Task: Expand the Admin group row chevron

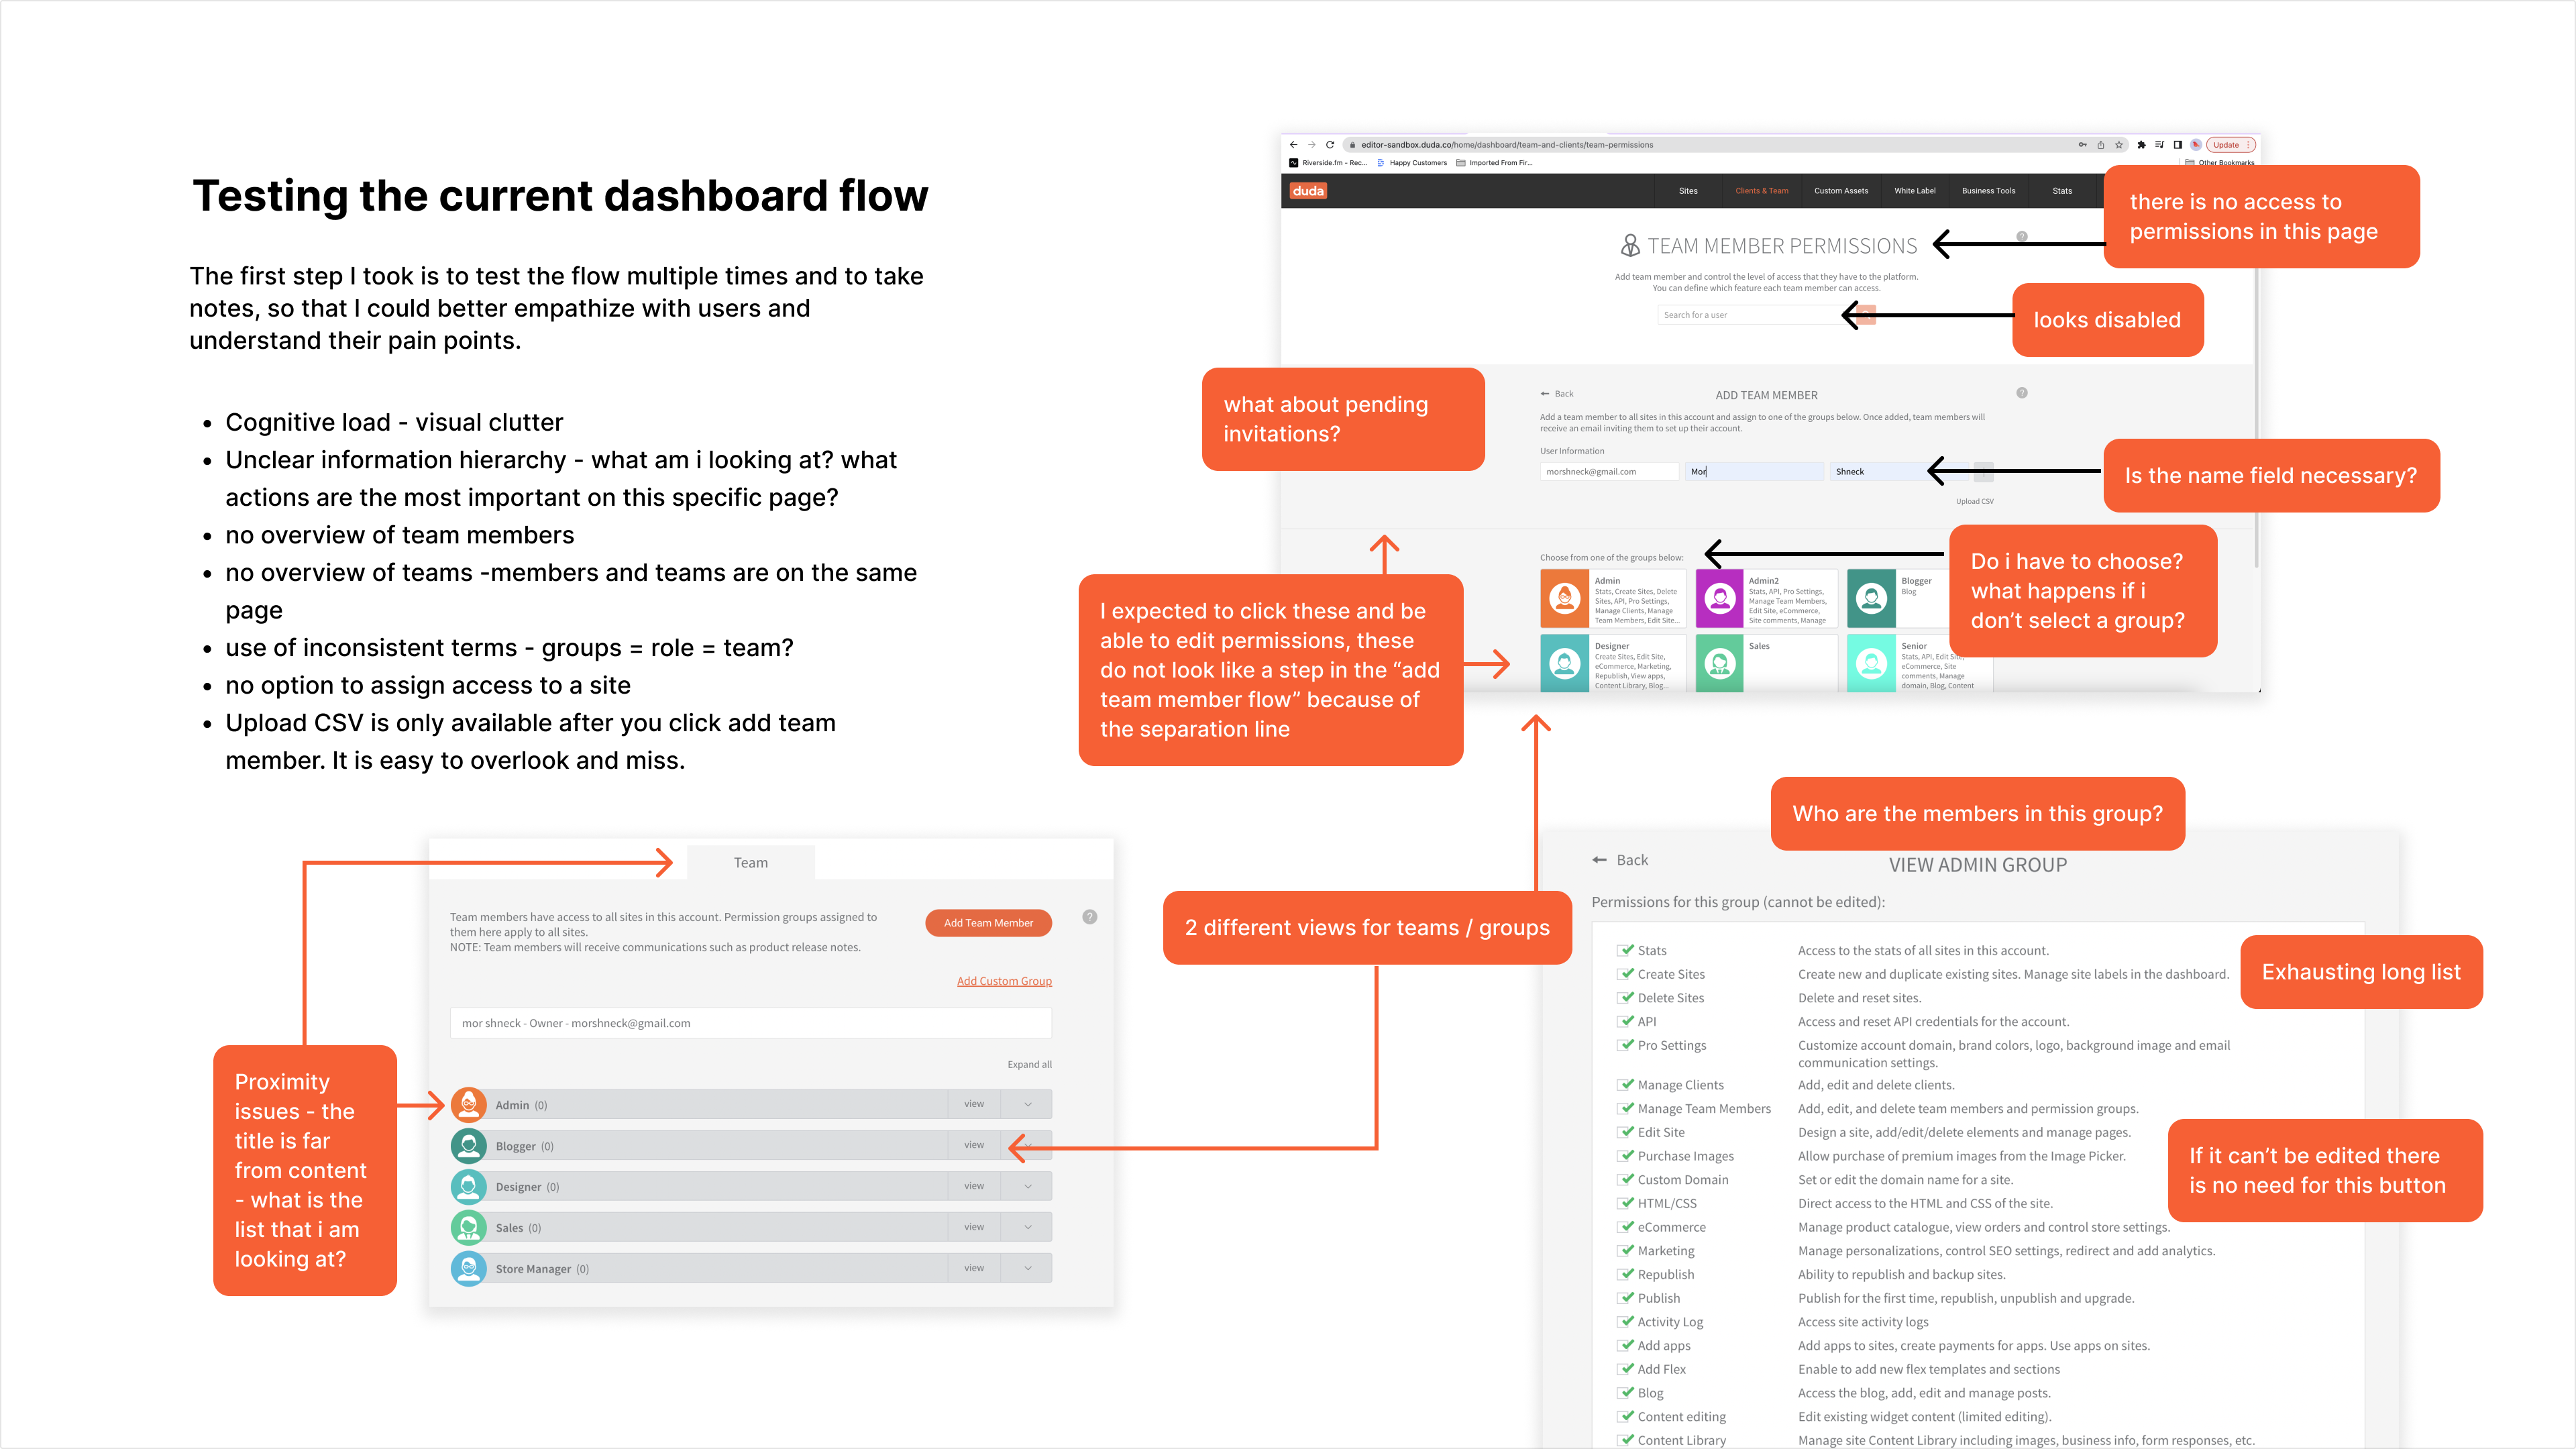Action: 1027,1104
